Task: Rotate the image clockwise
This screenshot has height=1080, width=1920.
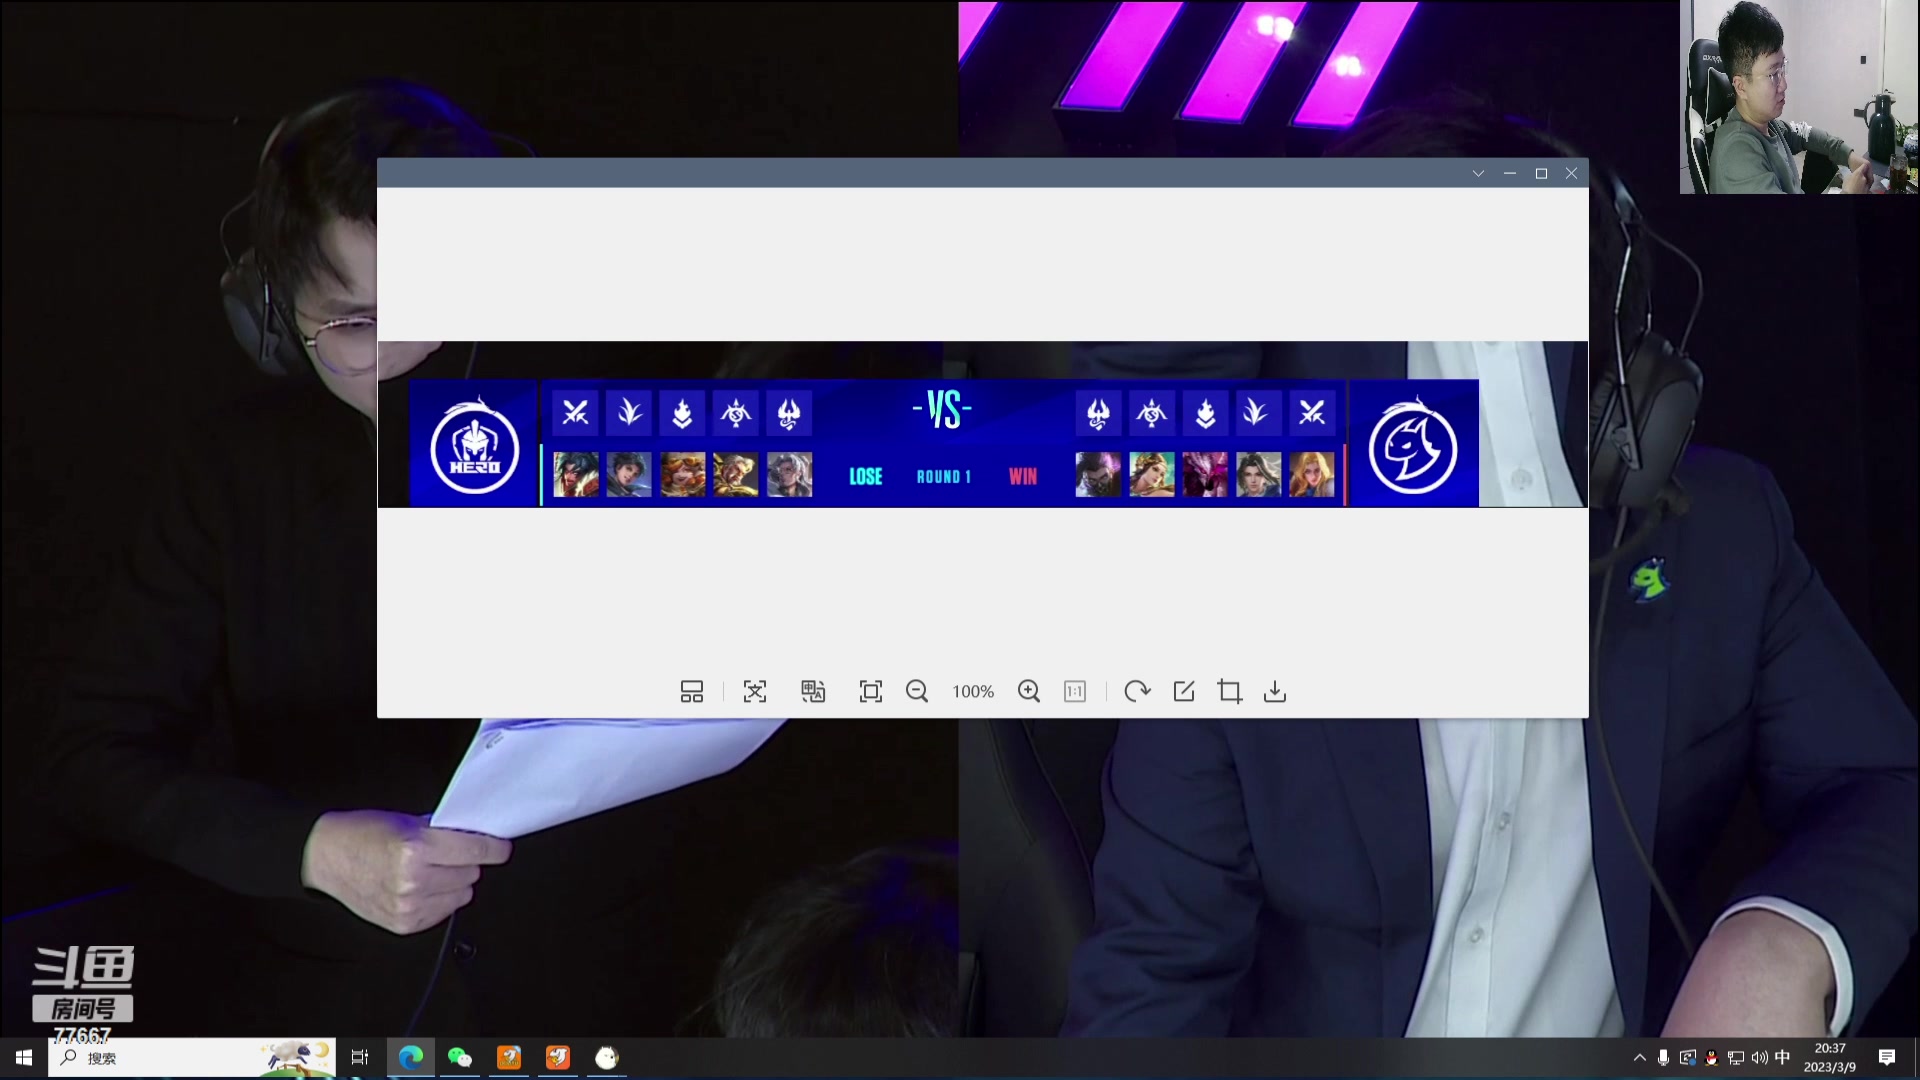Action: (x=1137, y=692)
